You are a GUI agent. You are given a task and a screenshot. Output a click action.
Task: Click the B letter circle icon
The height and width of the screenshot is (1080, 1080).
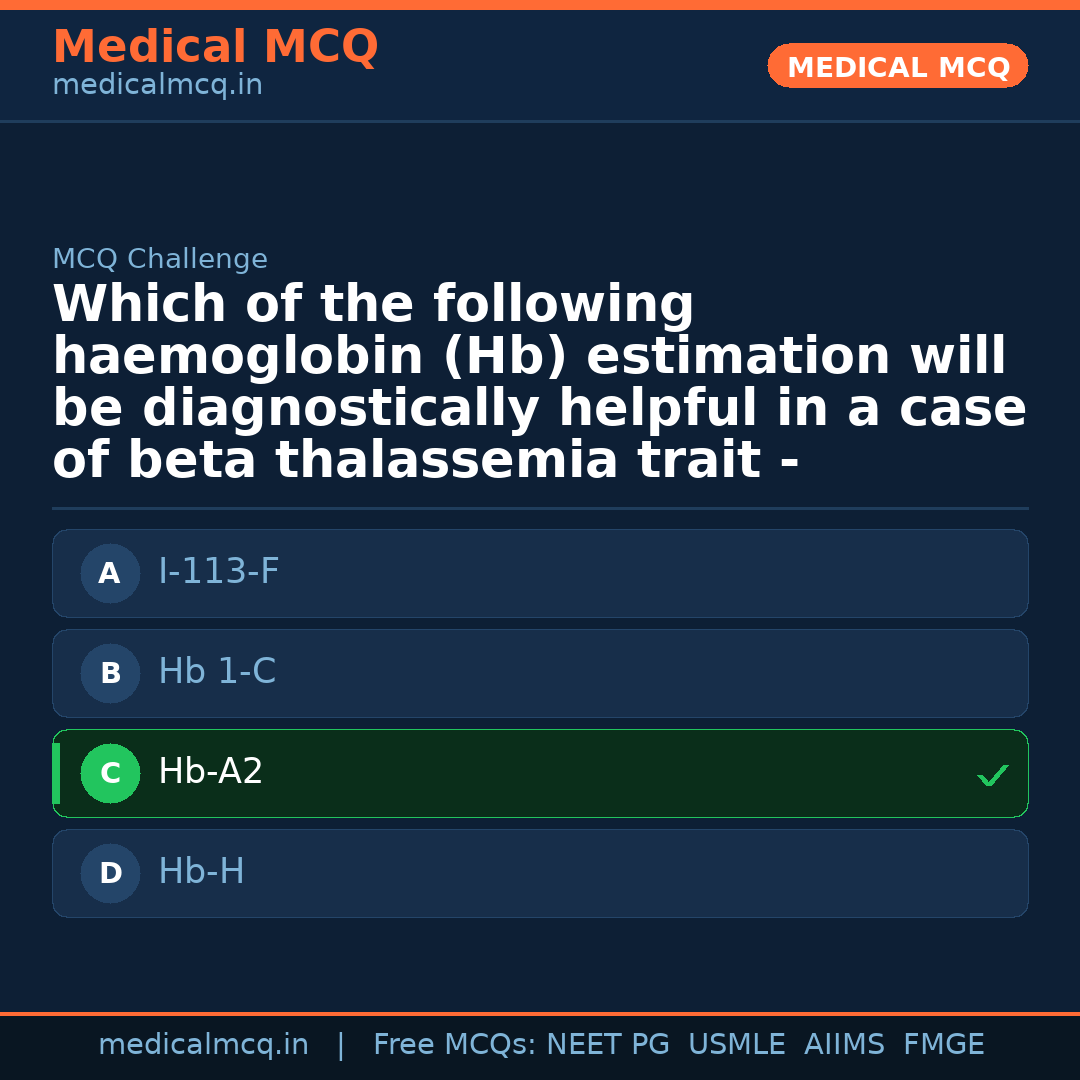[110, 674]
